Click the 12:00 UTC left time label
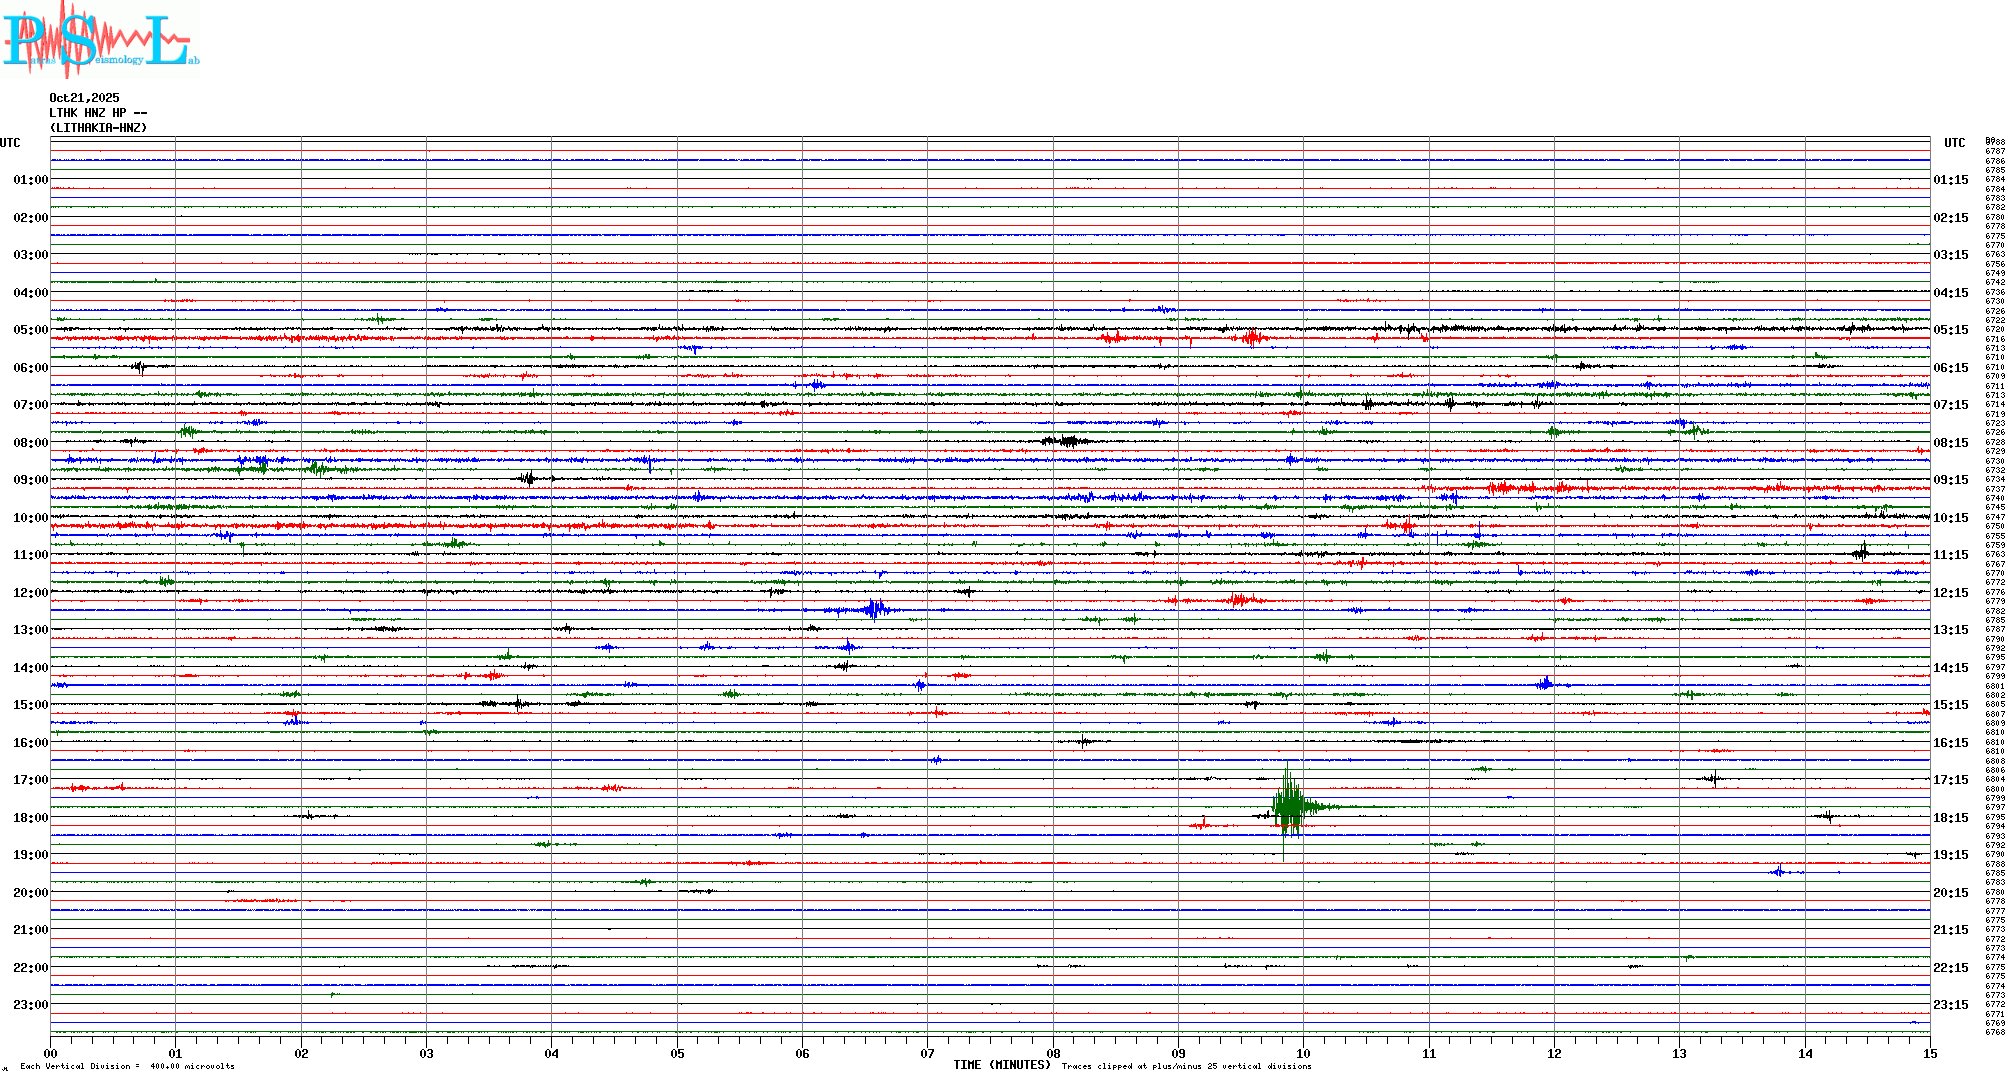Viewport: 2010px width, 1080px height. point(30,593)
